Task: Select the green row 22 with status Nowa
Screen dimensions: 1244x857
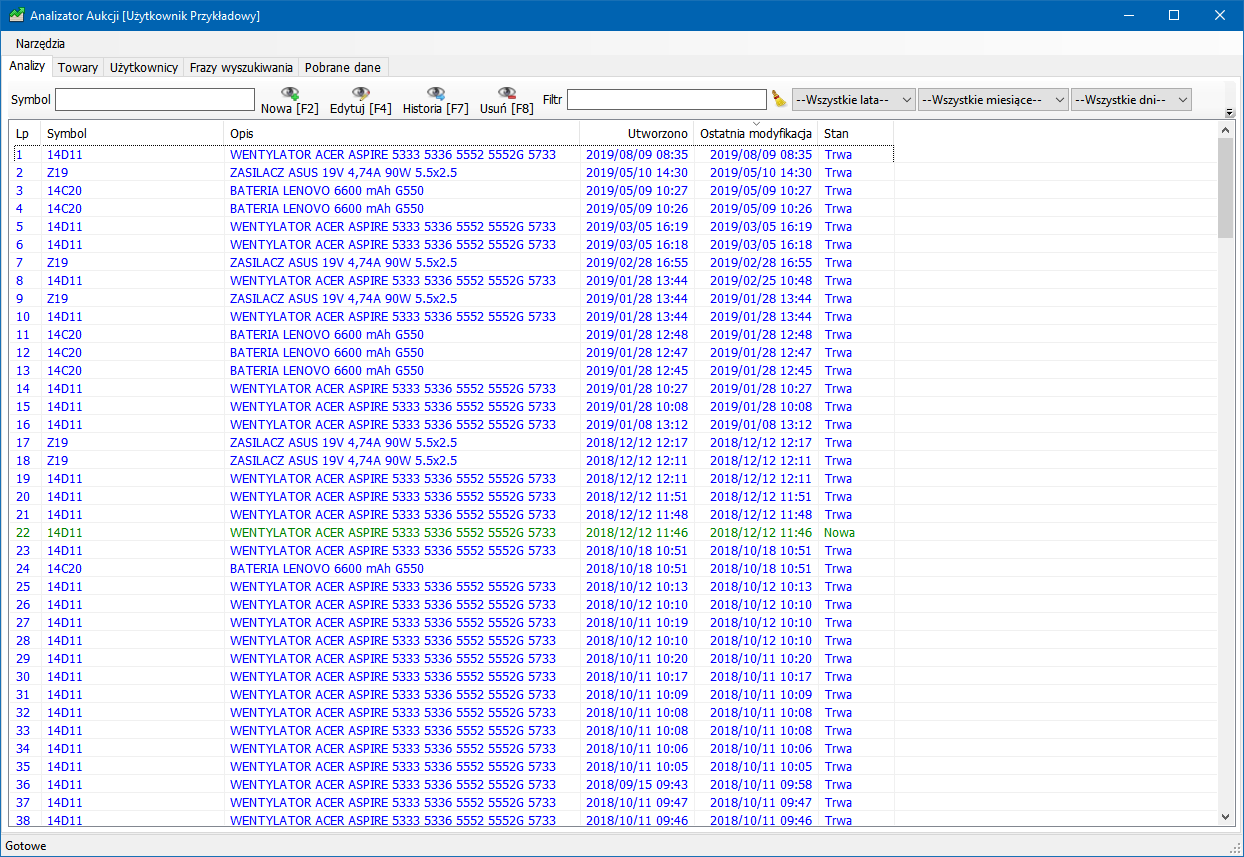Action: point(392,533)
